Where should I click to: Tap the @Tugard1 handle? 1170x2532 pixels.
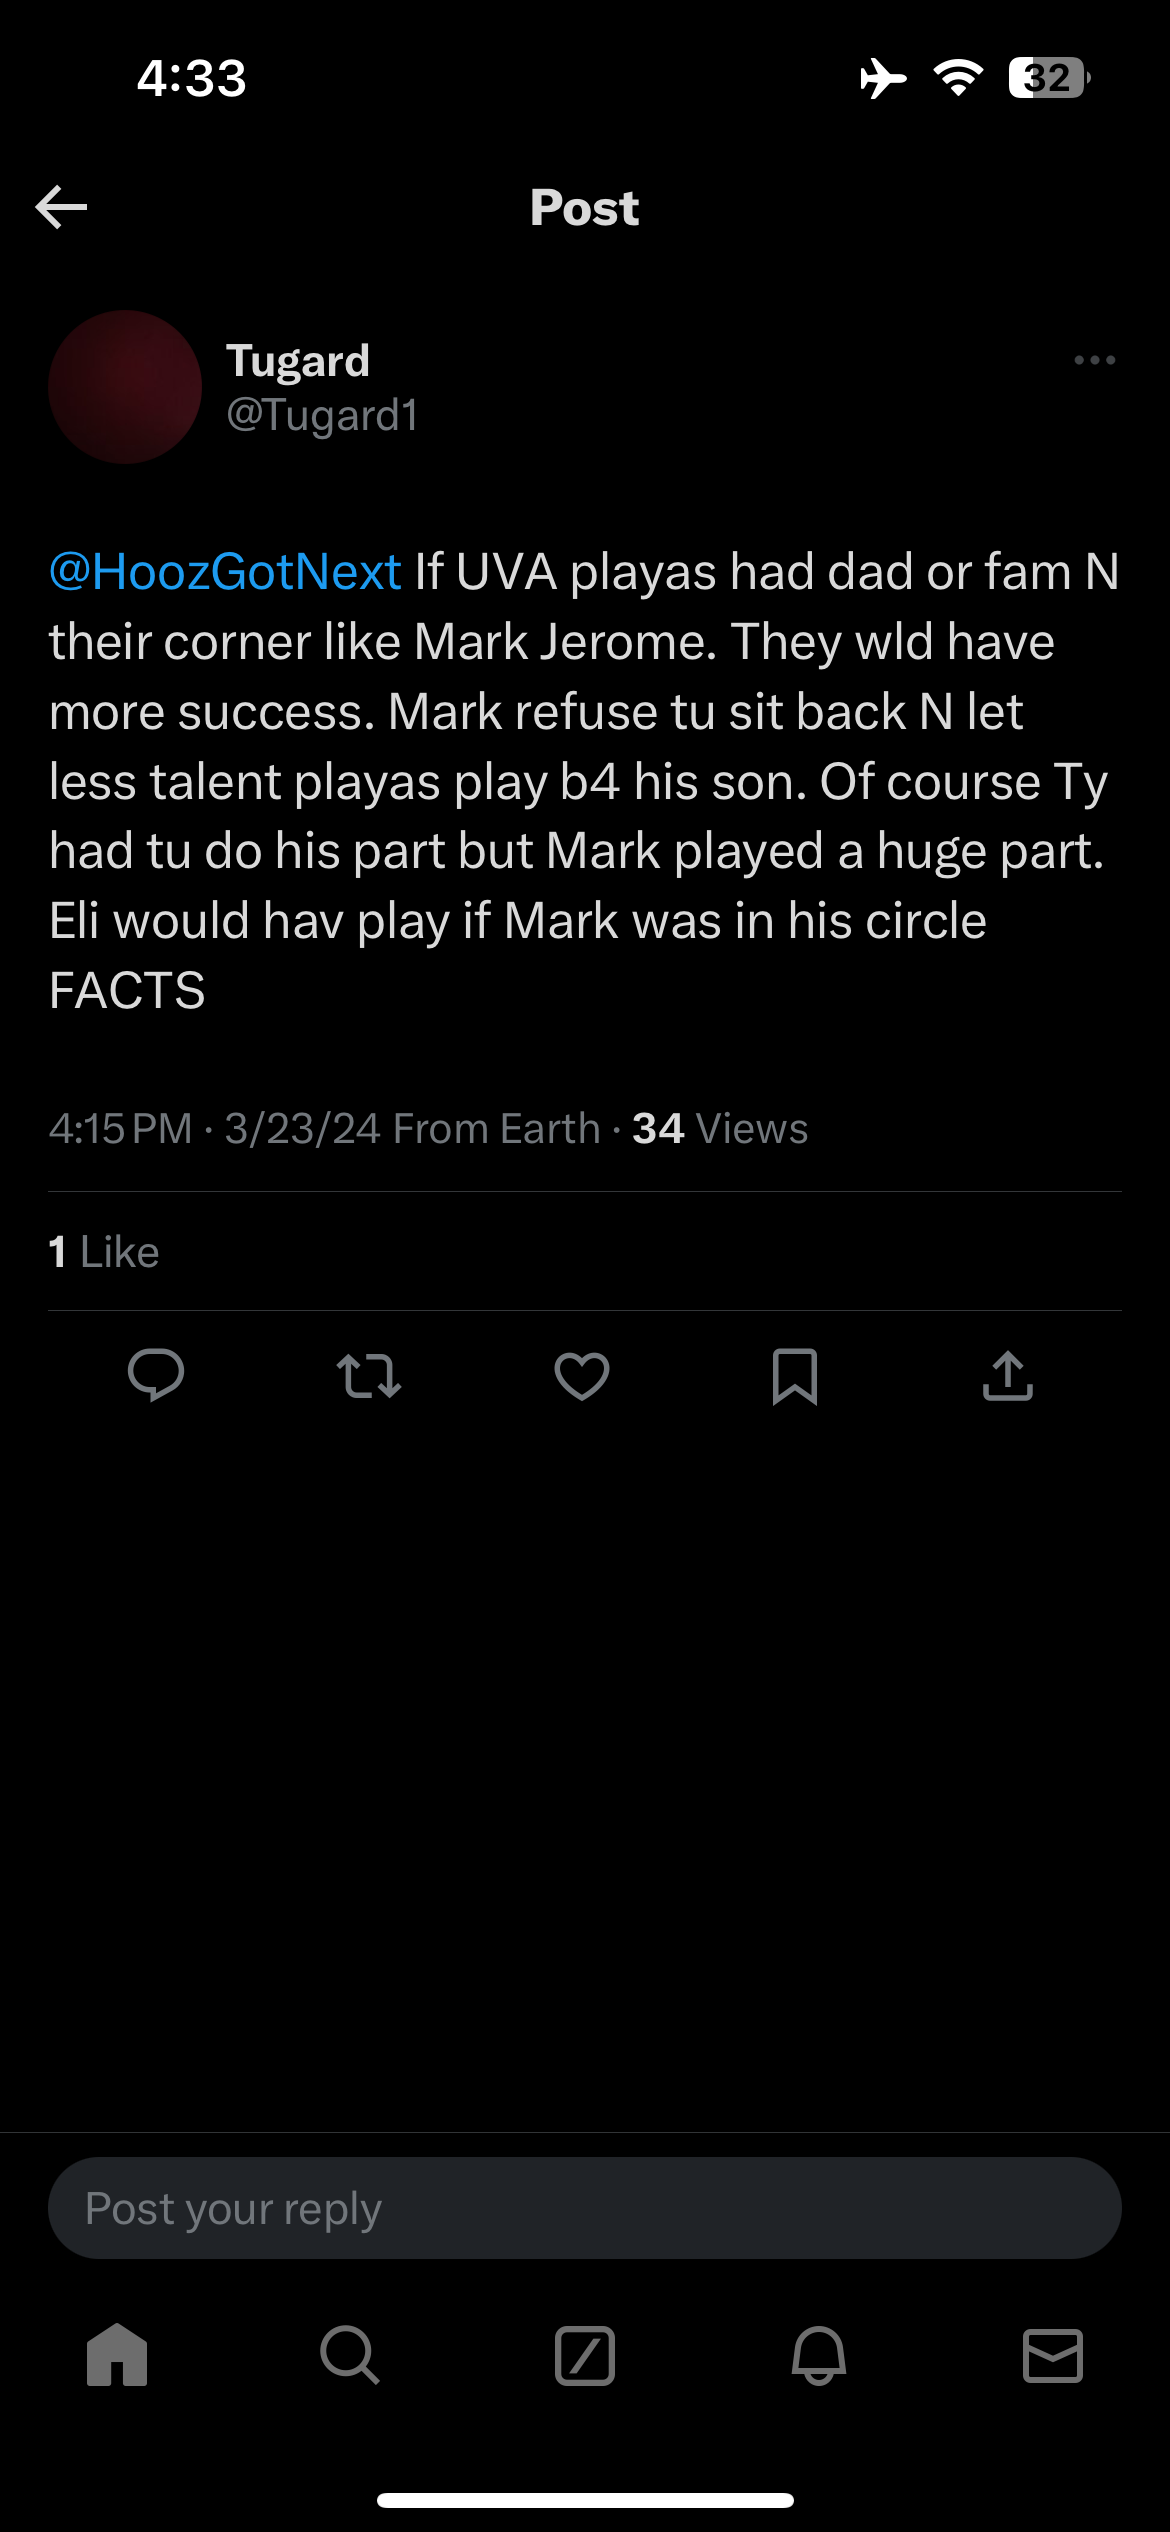(x=322, y=415)
